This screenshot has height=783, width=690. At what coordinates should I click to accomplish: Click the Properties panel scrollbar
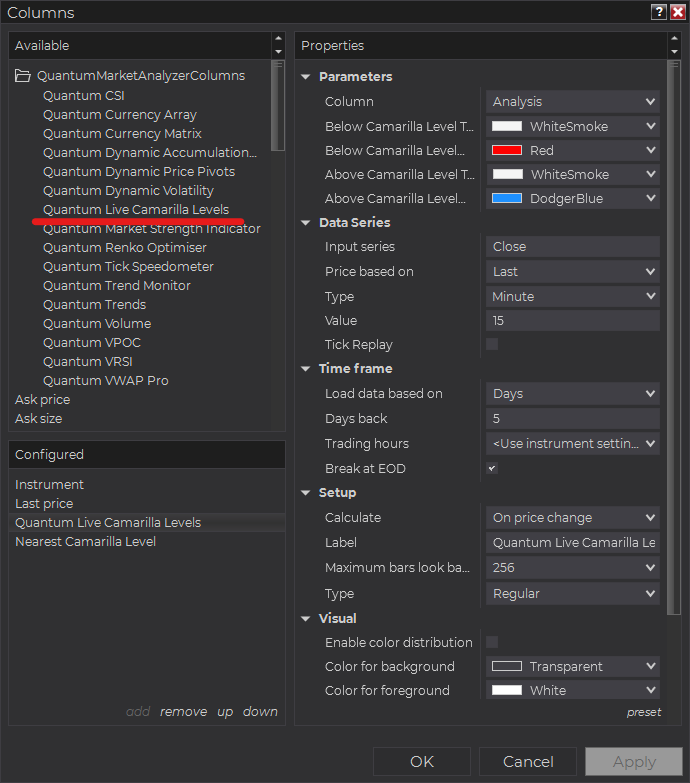point(674,338)
